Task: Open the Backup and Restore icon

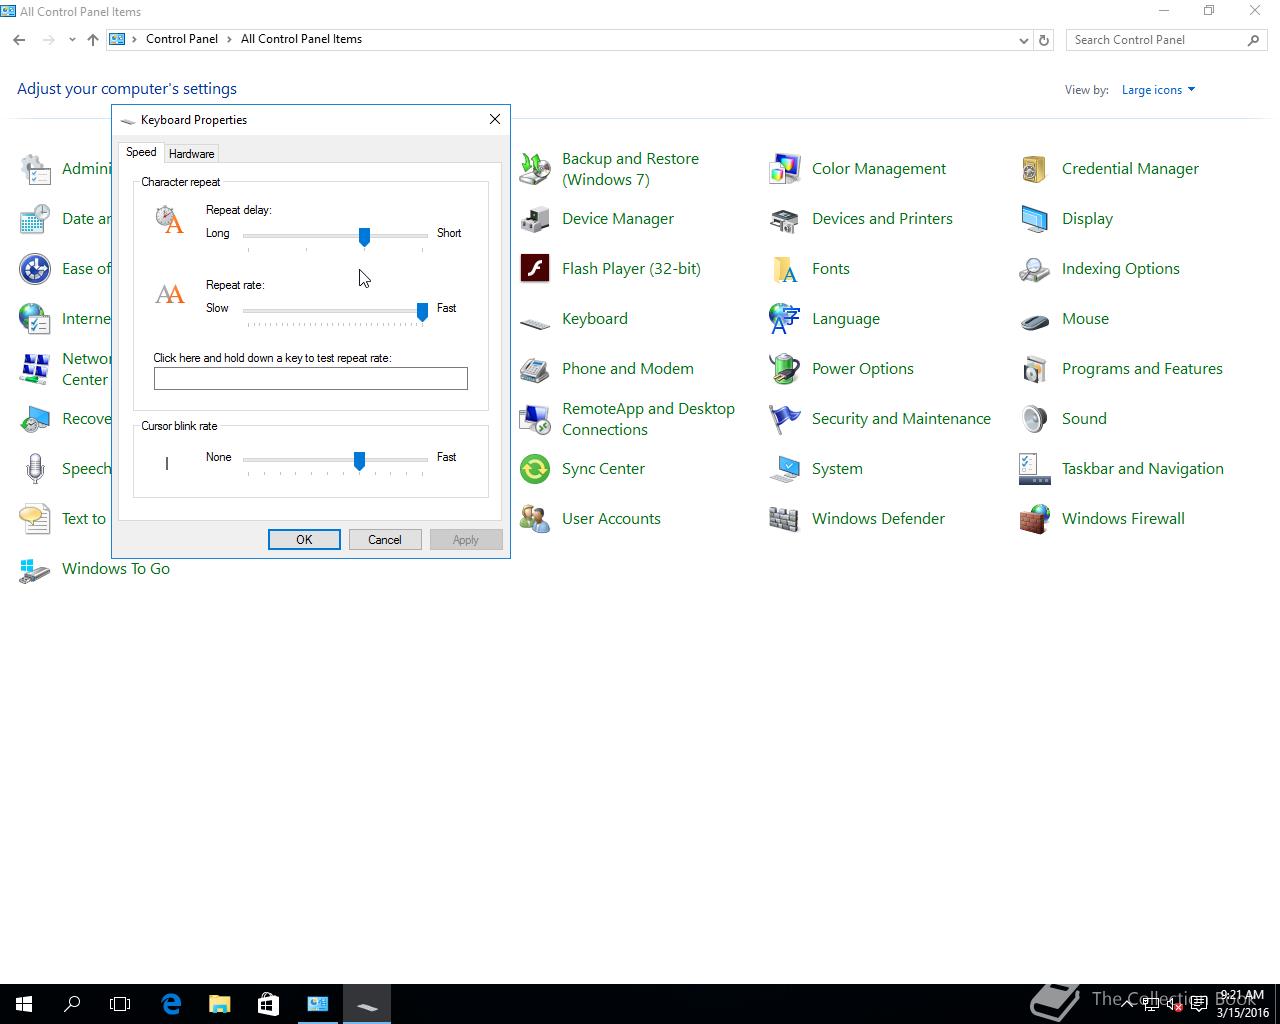Action: pyautogui.click(x=535, y=169)
